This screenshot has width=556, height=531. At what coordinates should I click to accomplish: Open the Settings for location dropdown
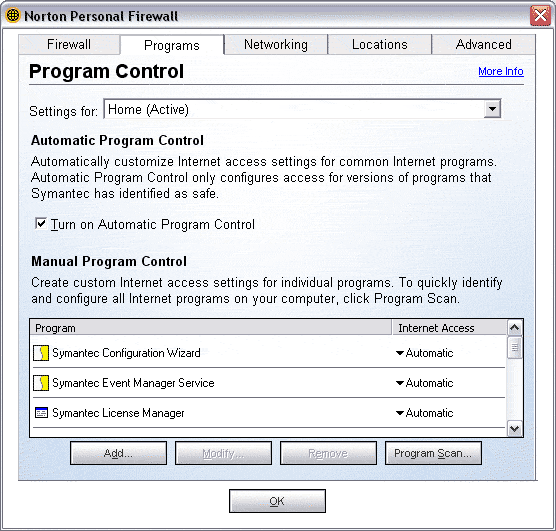point(492,109)
